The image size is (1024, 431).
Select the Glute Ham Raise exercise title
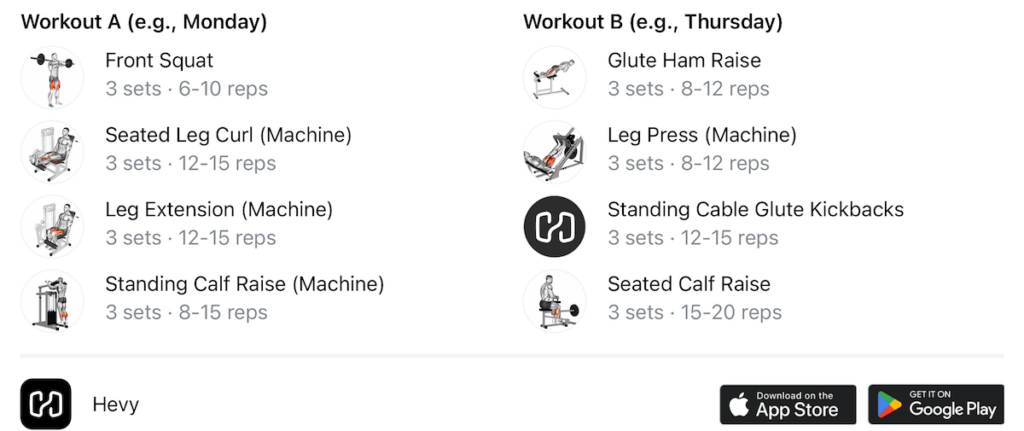[684, 61]
